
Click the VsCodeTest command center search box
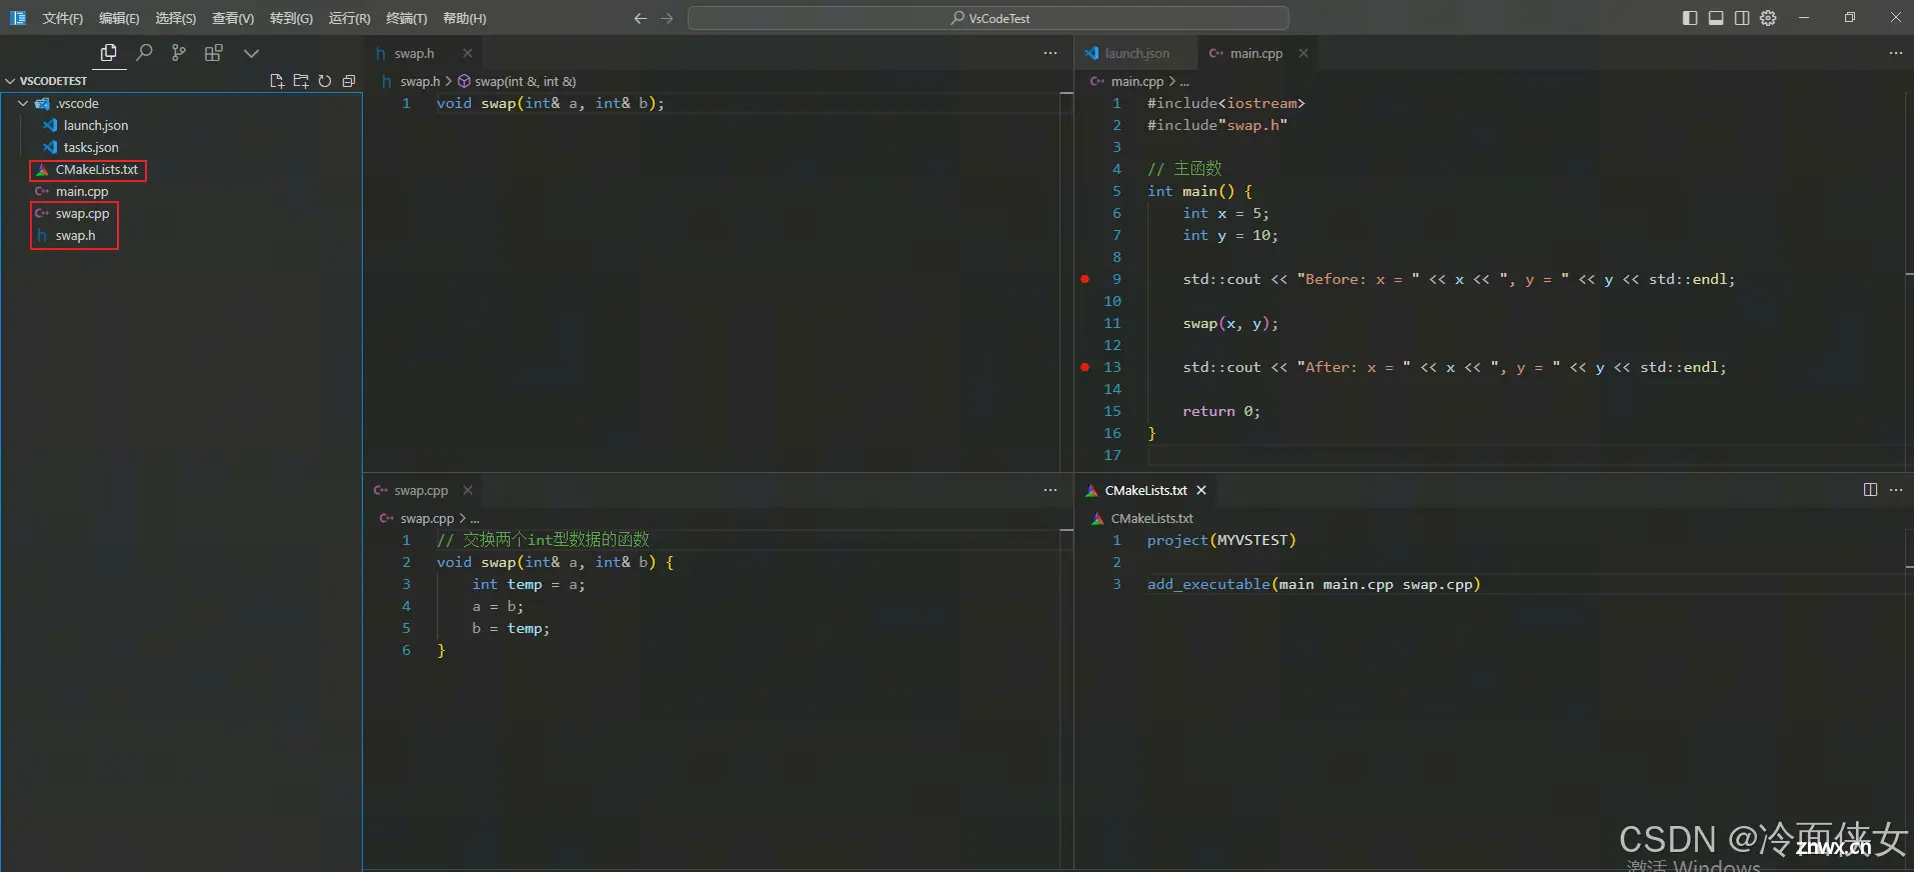(x=988, y=18)
